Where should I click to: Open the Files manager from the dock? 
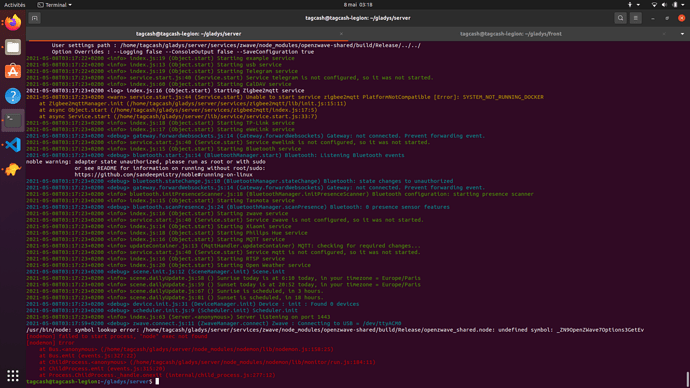point(13,47)
